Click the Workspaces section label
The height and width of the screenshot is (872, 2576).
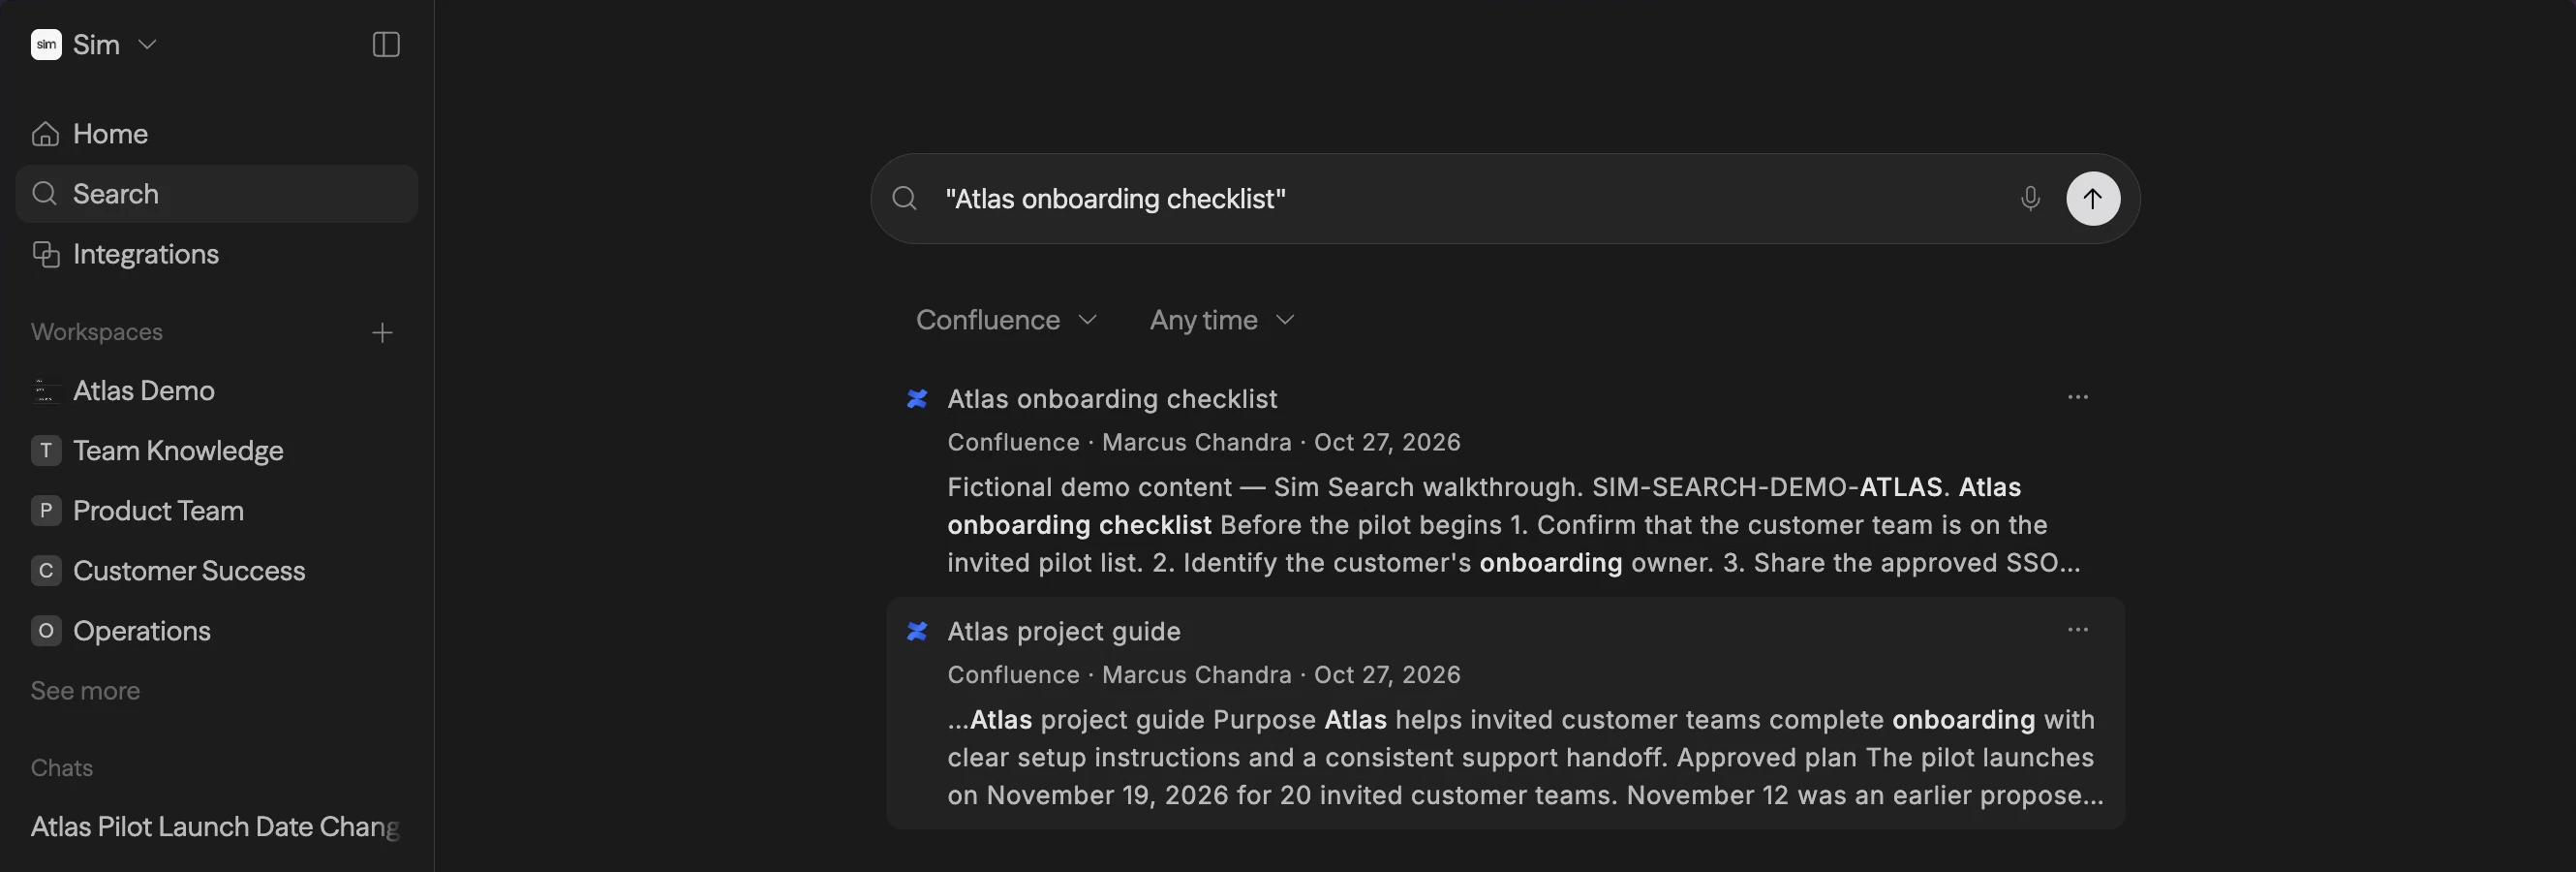pos(97,332)
